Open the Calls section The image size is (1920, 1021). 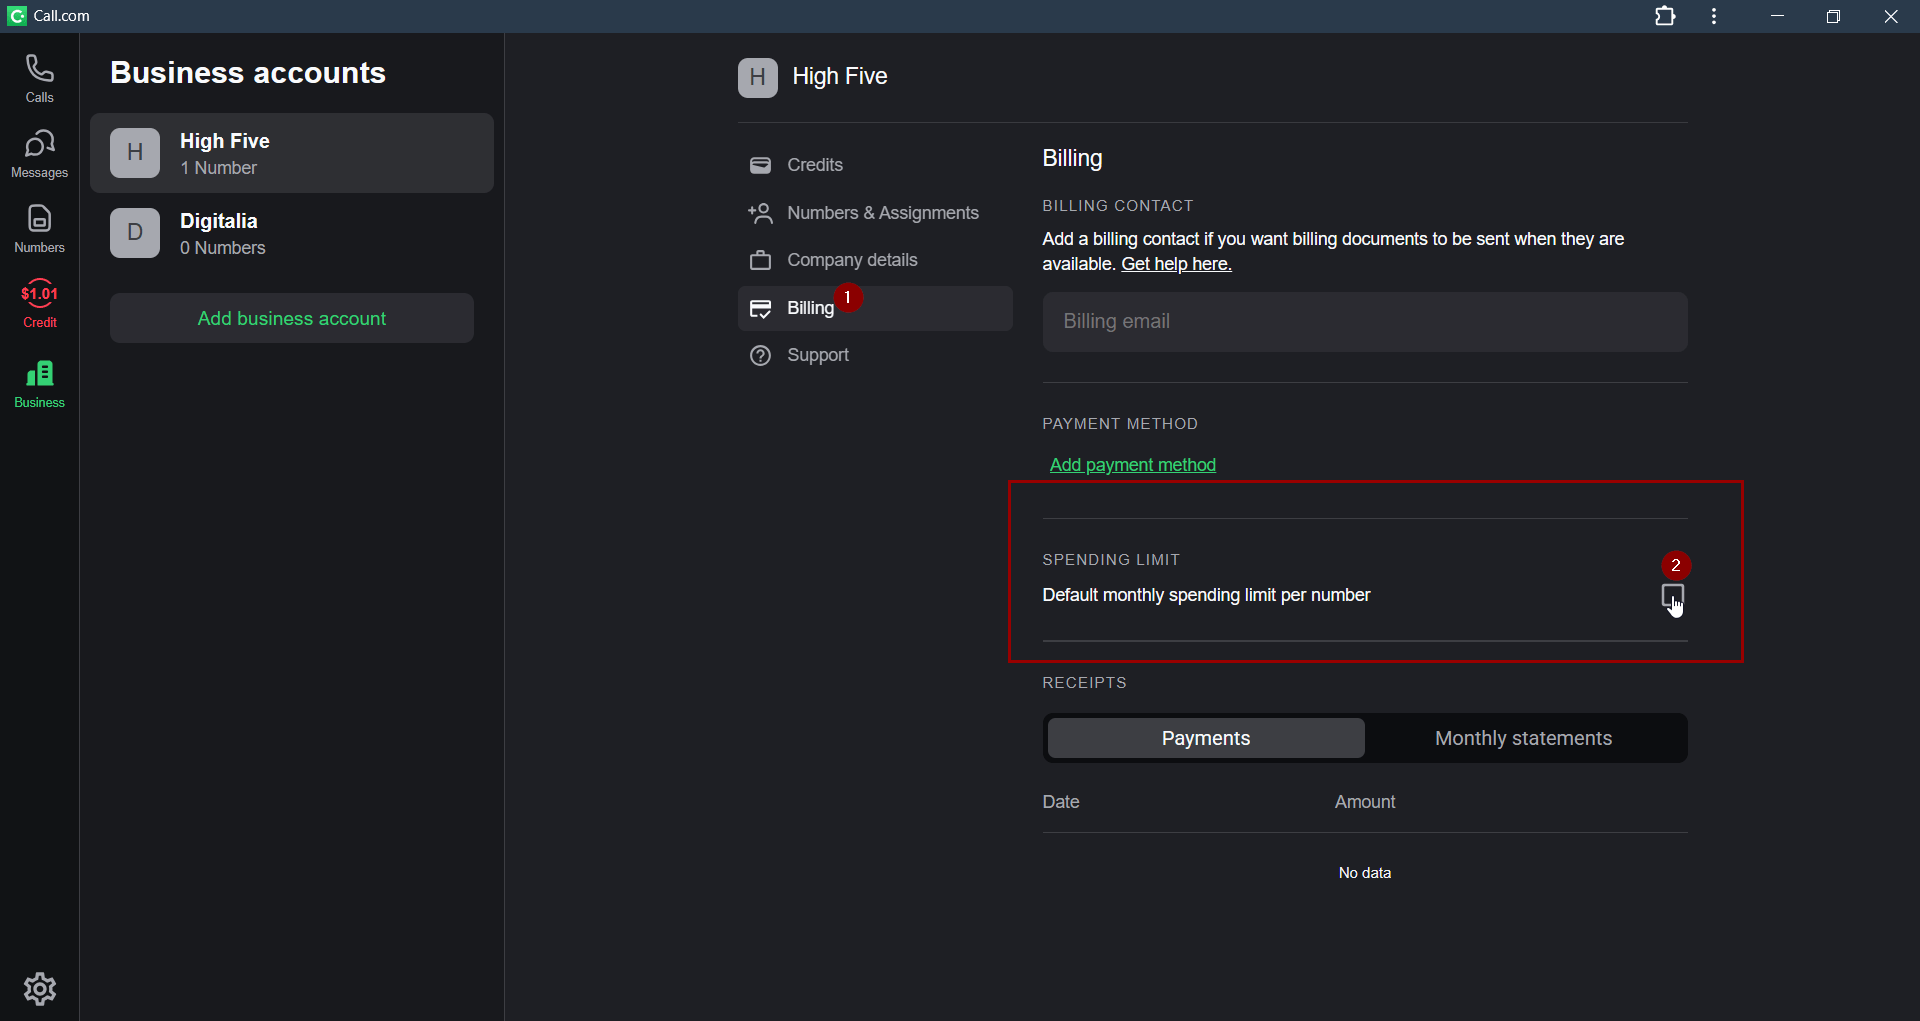(39, 79)
